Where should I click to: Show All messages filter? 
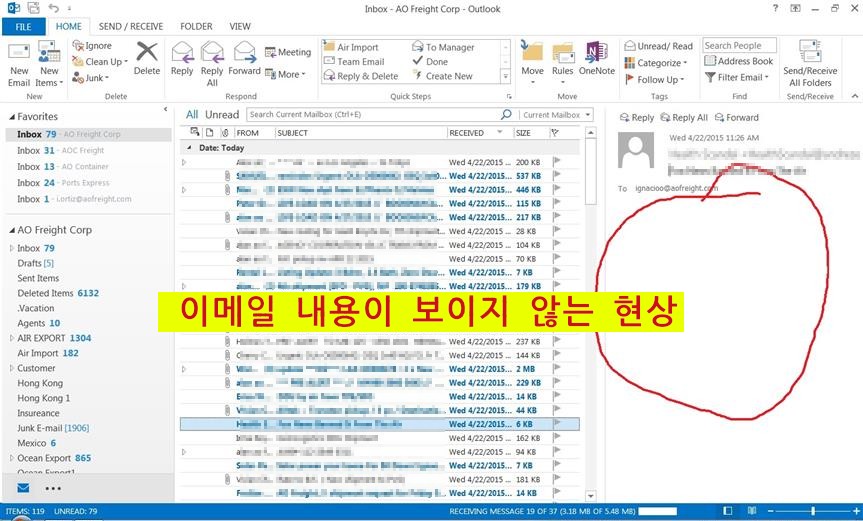192,114
